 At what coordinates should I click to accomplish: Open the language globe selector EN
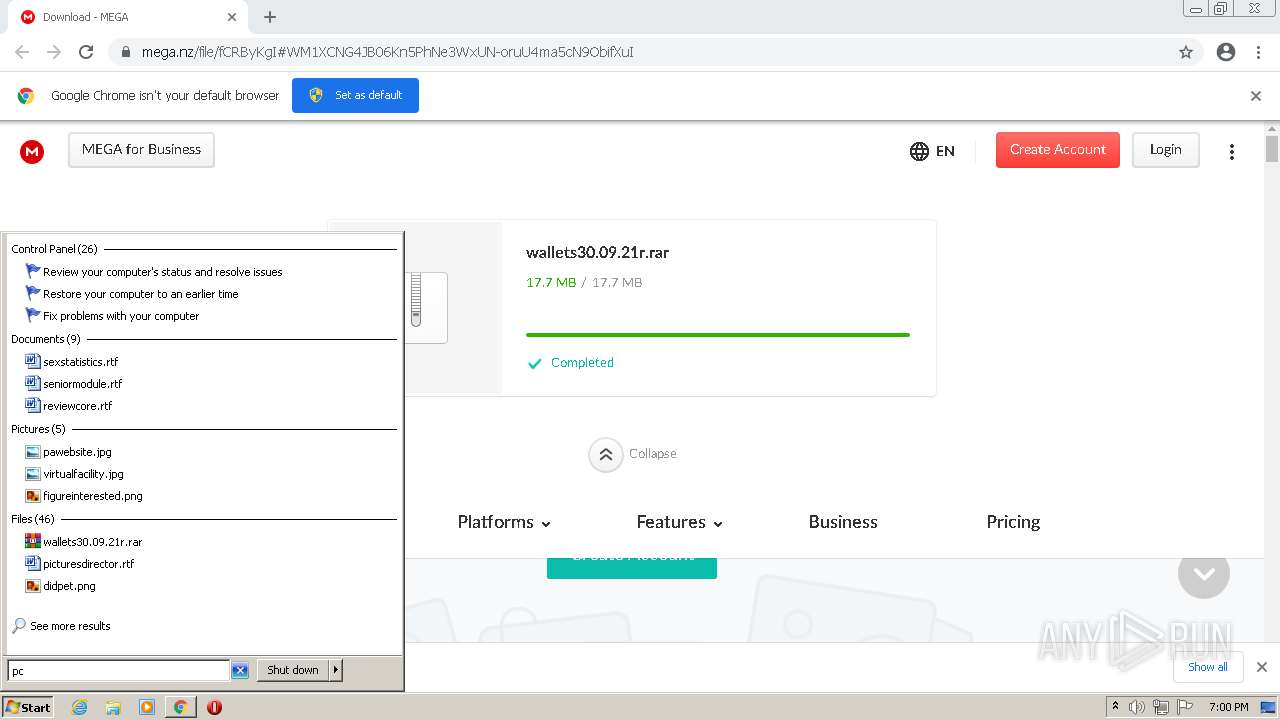click(x=932, y=151)
